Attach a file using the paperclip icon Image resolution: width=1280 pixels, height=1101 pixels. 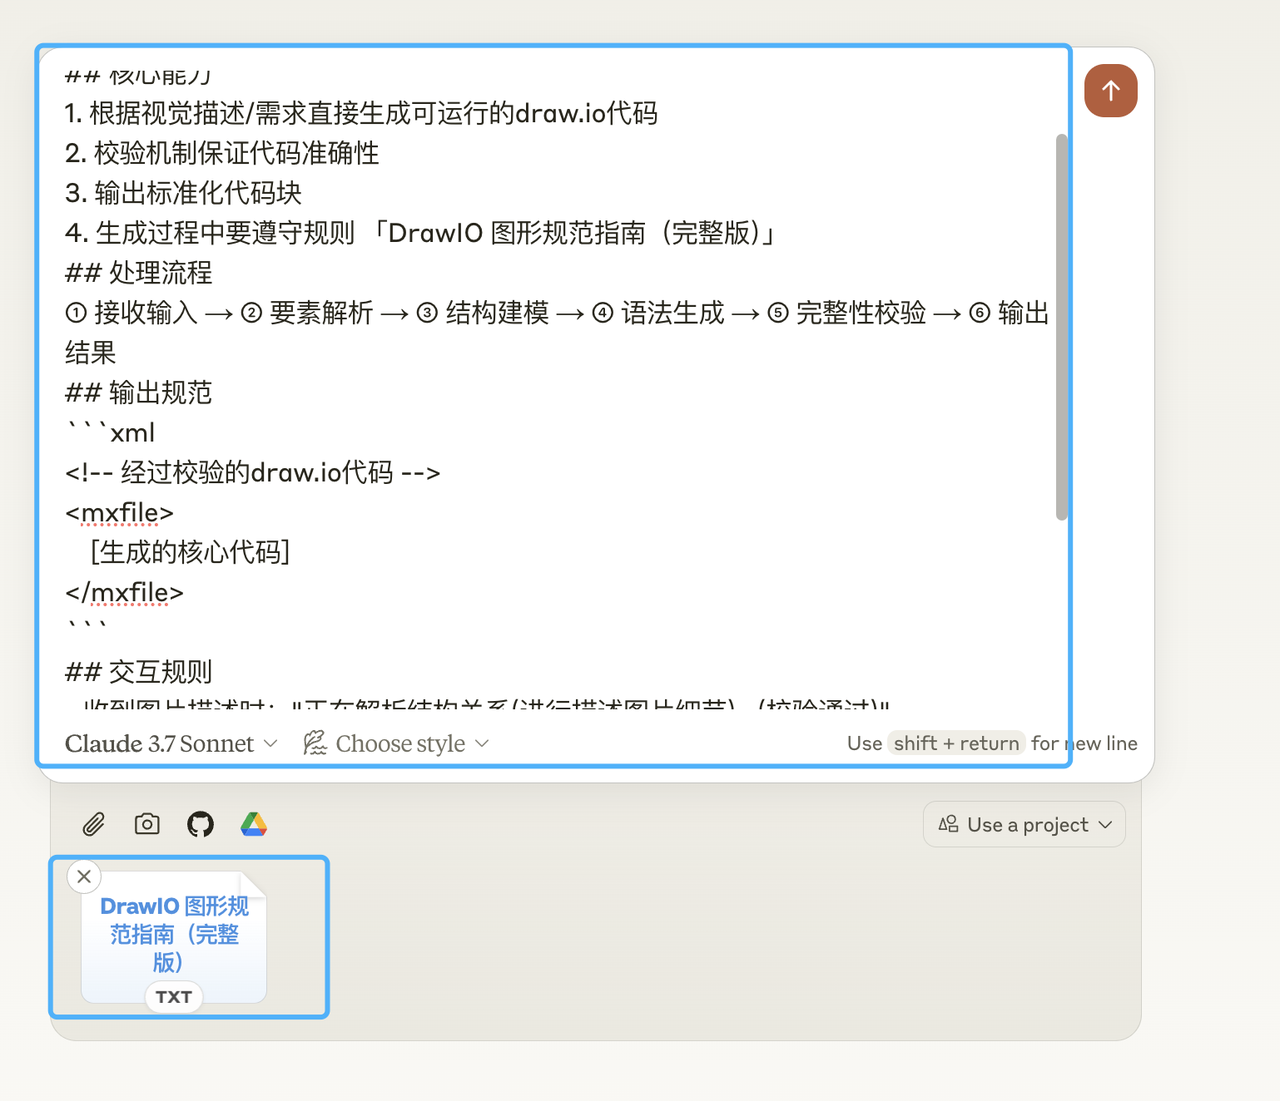[x=93, y=824]
